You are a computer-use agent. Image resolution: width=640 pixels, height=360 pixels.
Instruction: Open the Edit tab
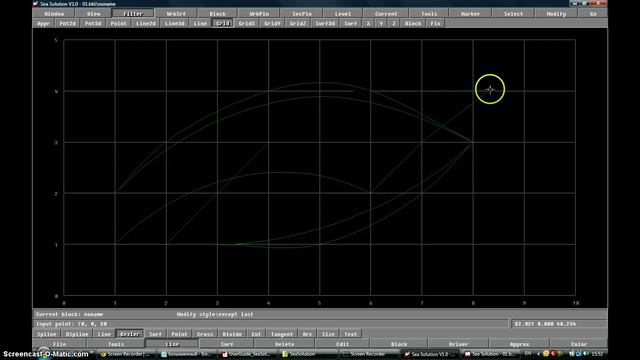click(342, 344)
